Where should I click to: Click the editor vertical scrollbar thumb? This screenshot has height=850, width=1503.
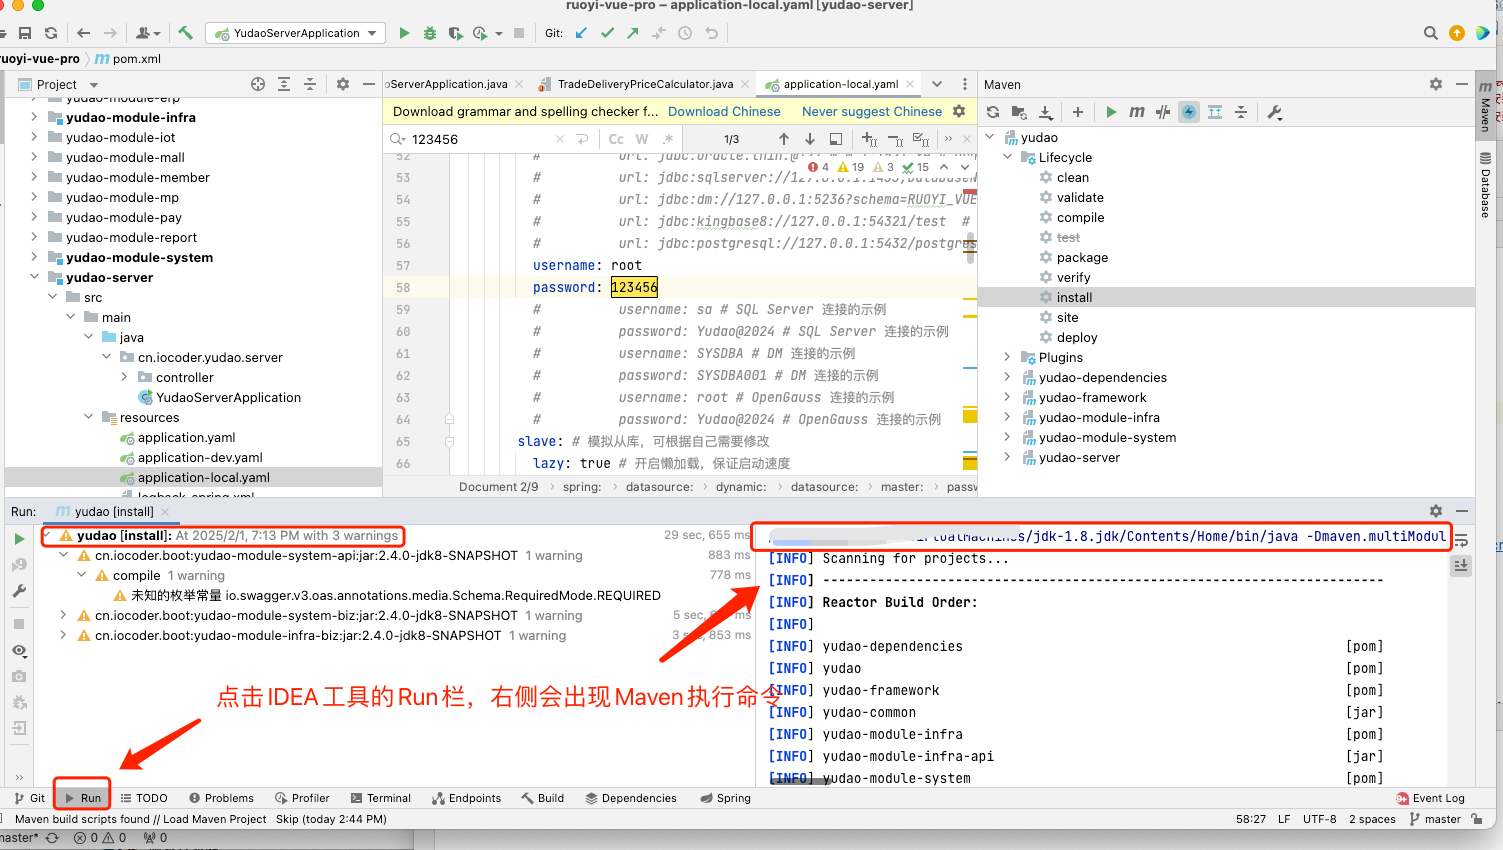[x=970, y=247]
